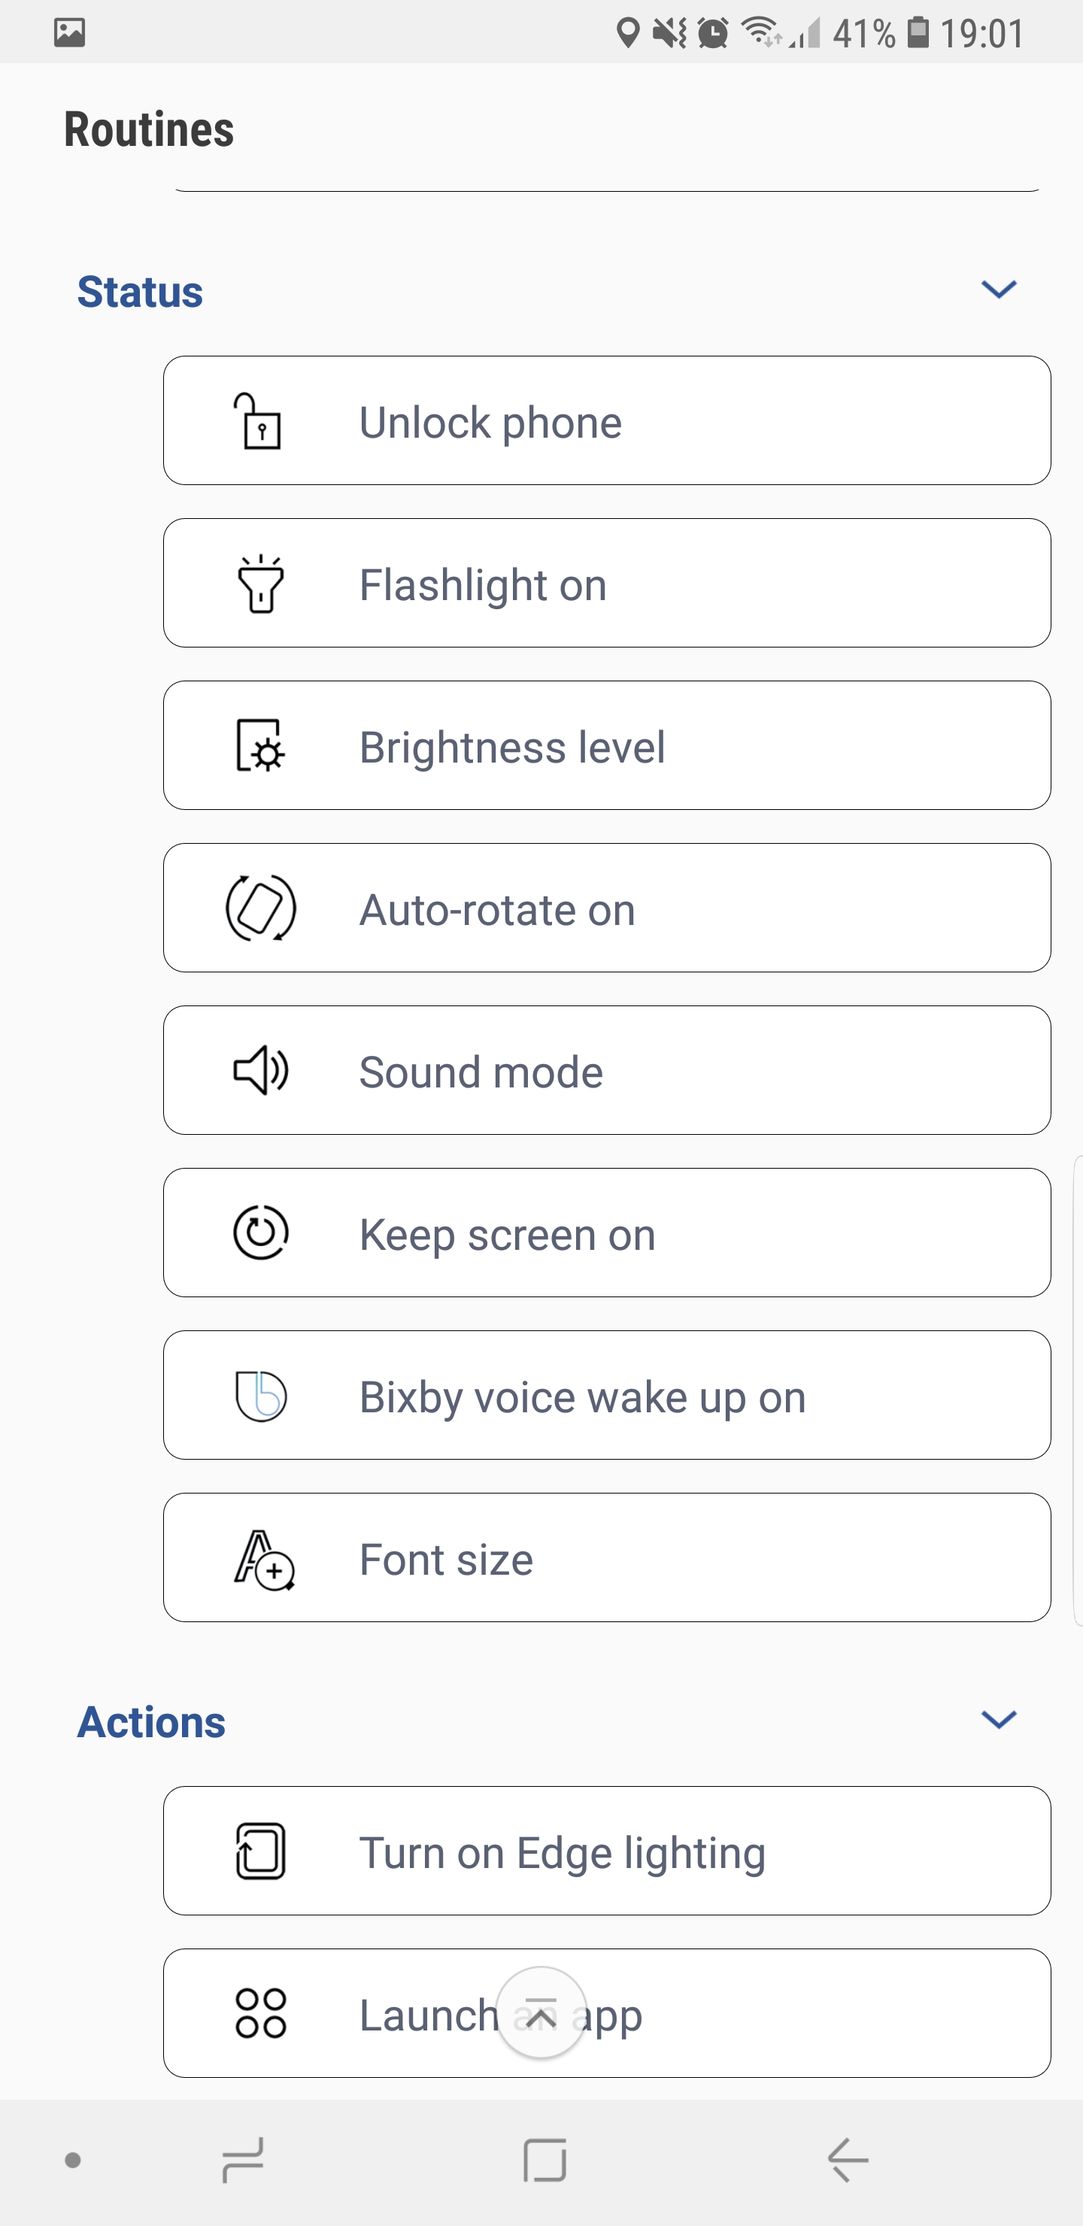Tap the Bixby voice logo icon
The image size is (1083, 2226).
click(x=260, y=1396)
